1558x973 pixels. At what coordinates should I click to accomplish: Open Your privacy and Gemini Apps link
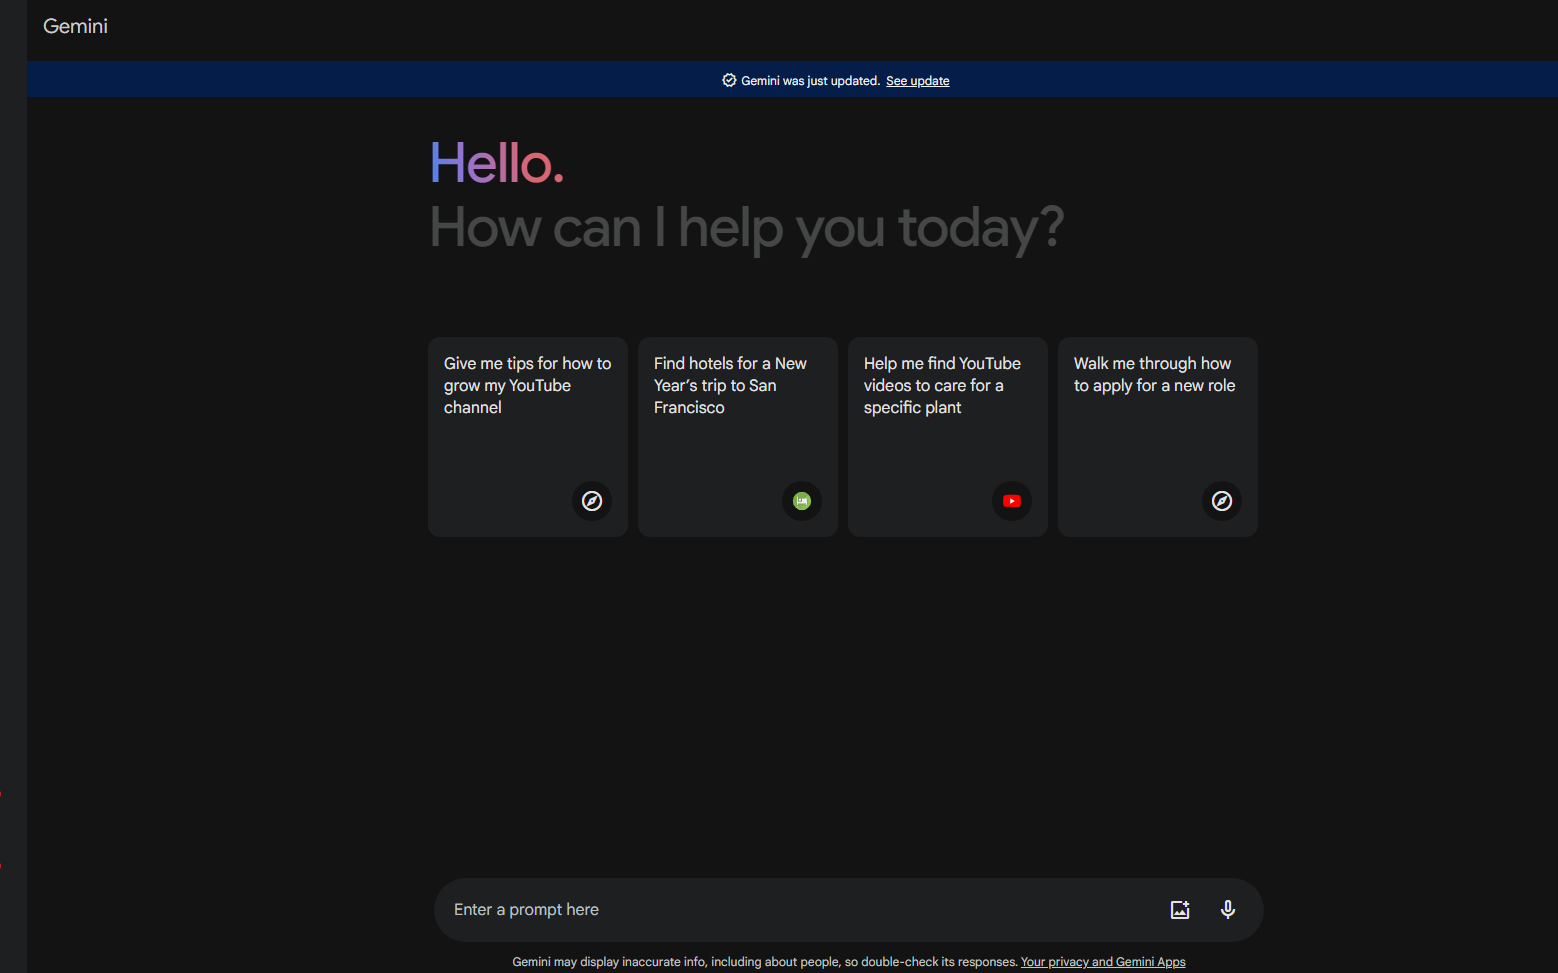point(1103,962)
